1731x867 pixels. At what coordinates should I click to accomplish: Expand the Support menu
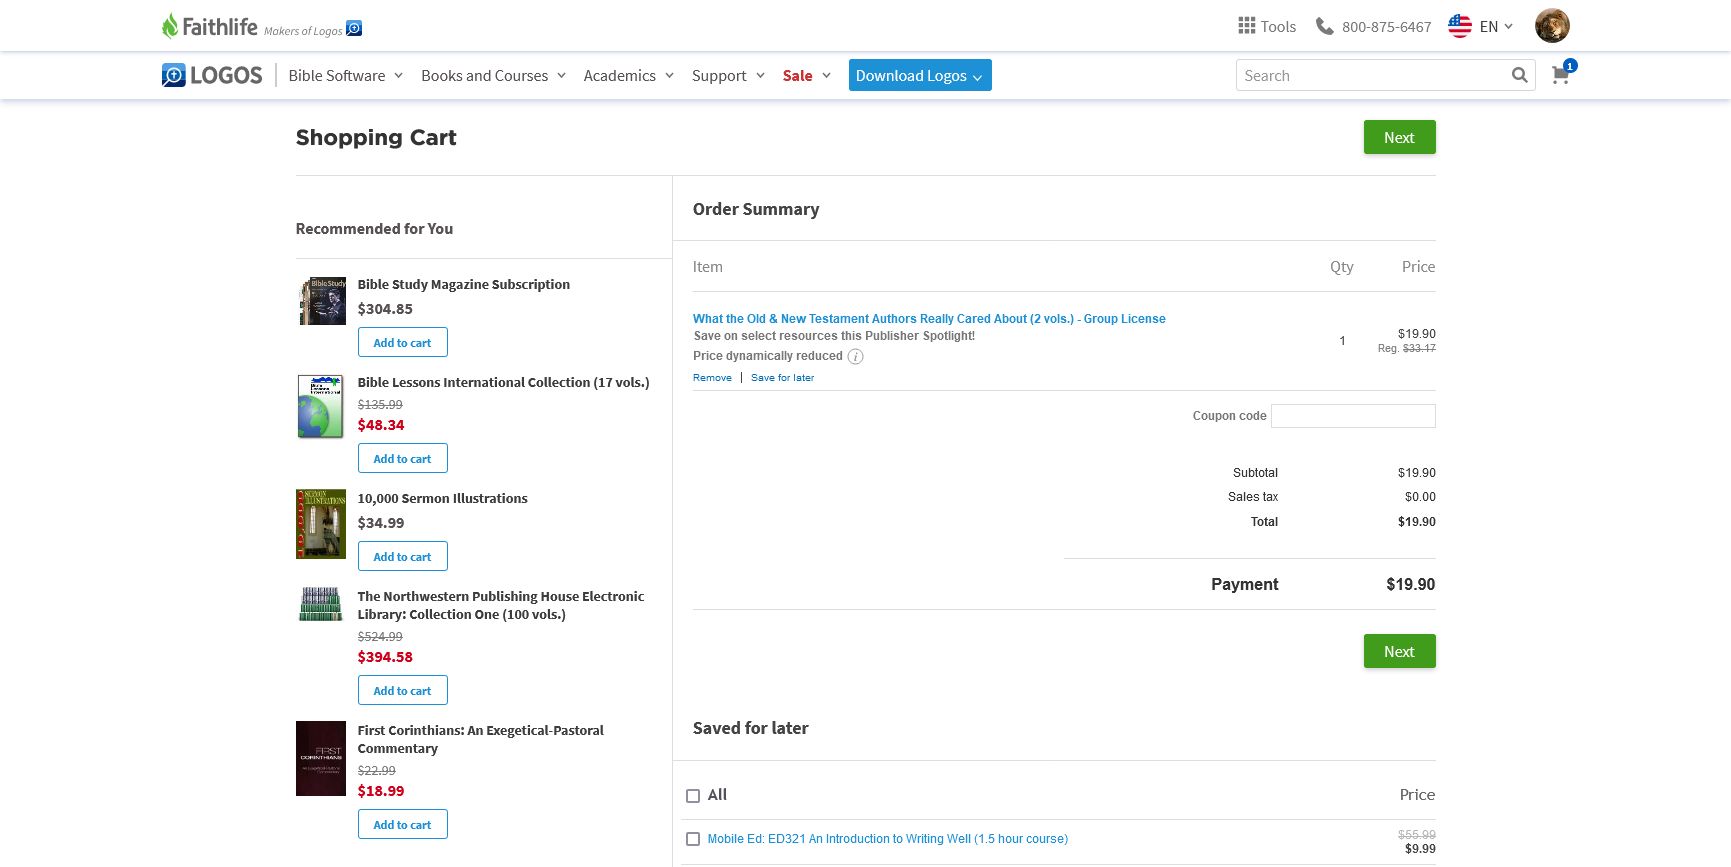(x=728, y=75)
